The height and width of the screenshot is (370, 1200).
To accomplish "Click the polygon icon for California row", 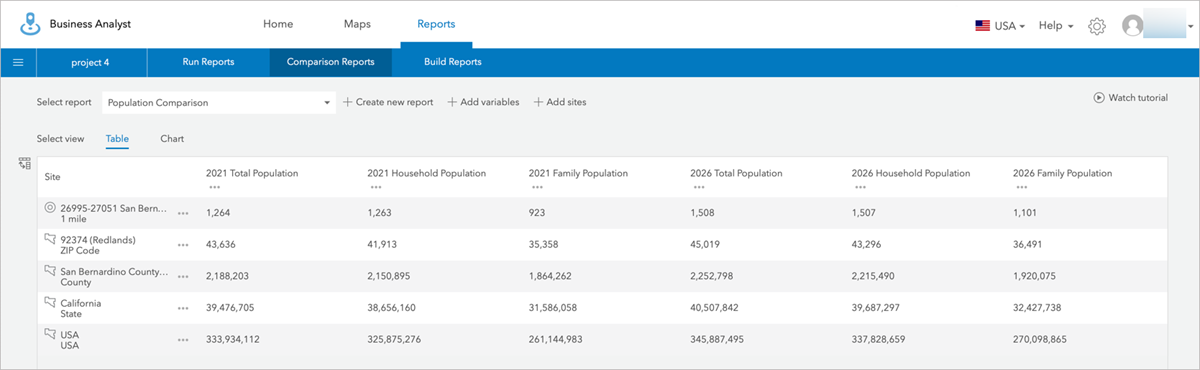I will click(x=51, y=302).
